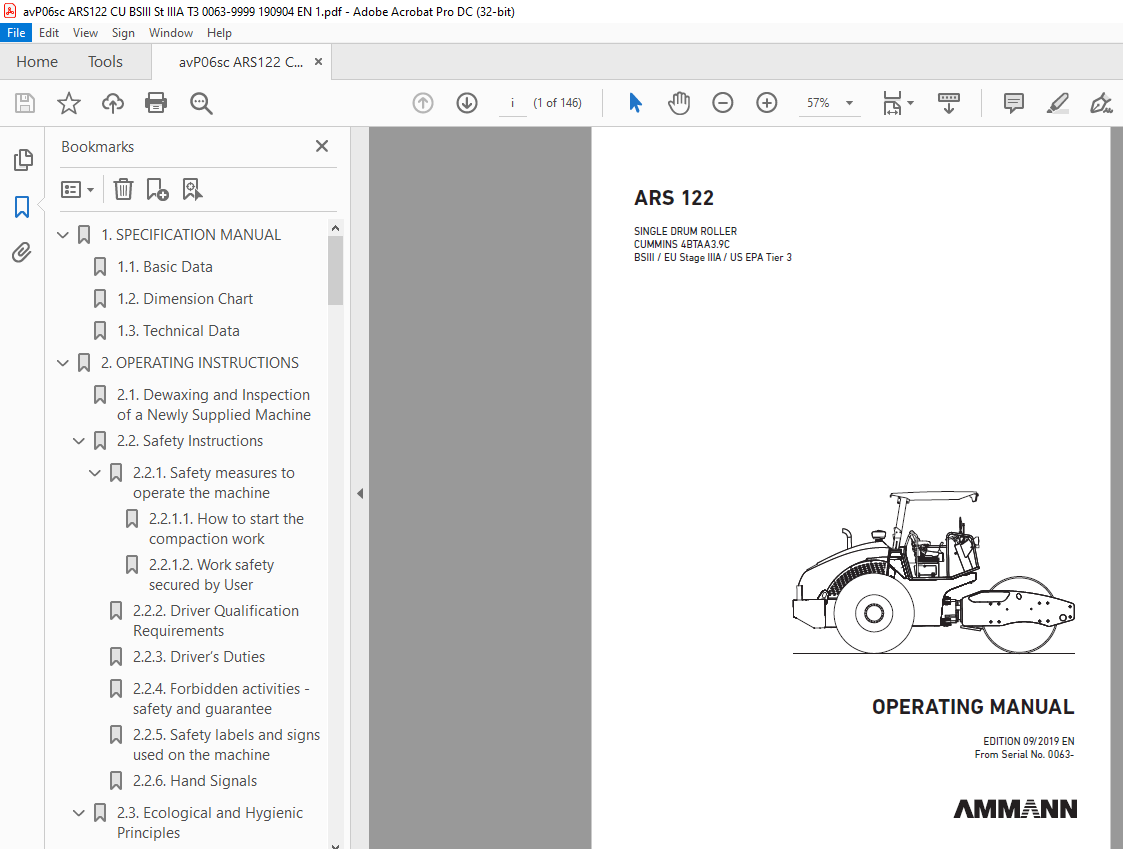Screen dimensions: 1123x849
Task: Click the zoom percentage 57% field
Action: coord(818,103)
